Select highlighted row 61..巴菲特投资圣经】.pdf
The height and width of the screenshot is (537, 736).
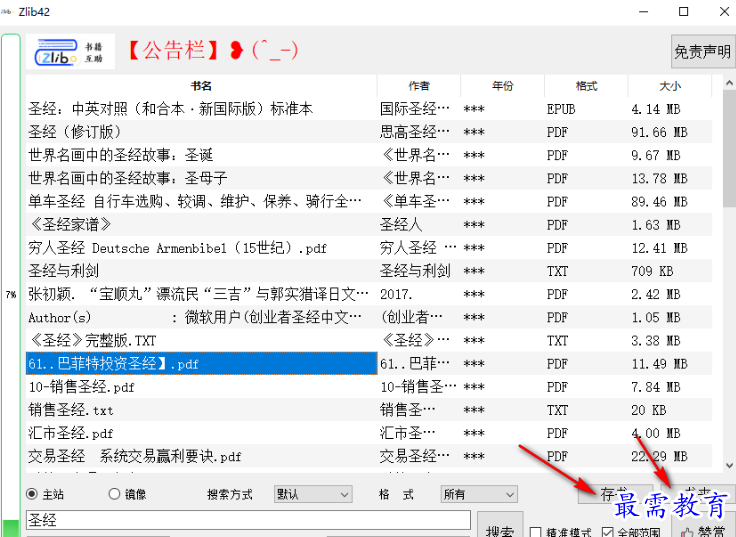tap(369, 364)
